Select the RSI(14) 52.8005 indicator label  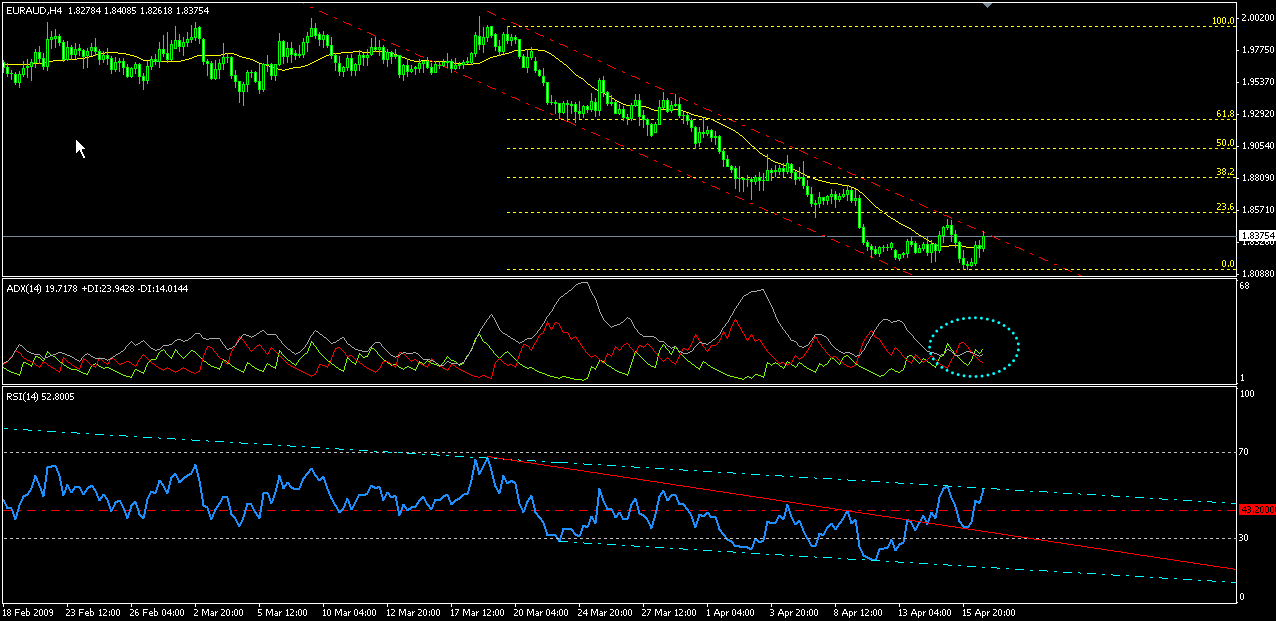coord(40,397)
